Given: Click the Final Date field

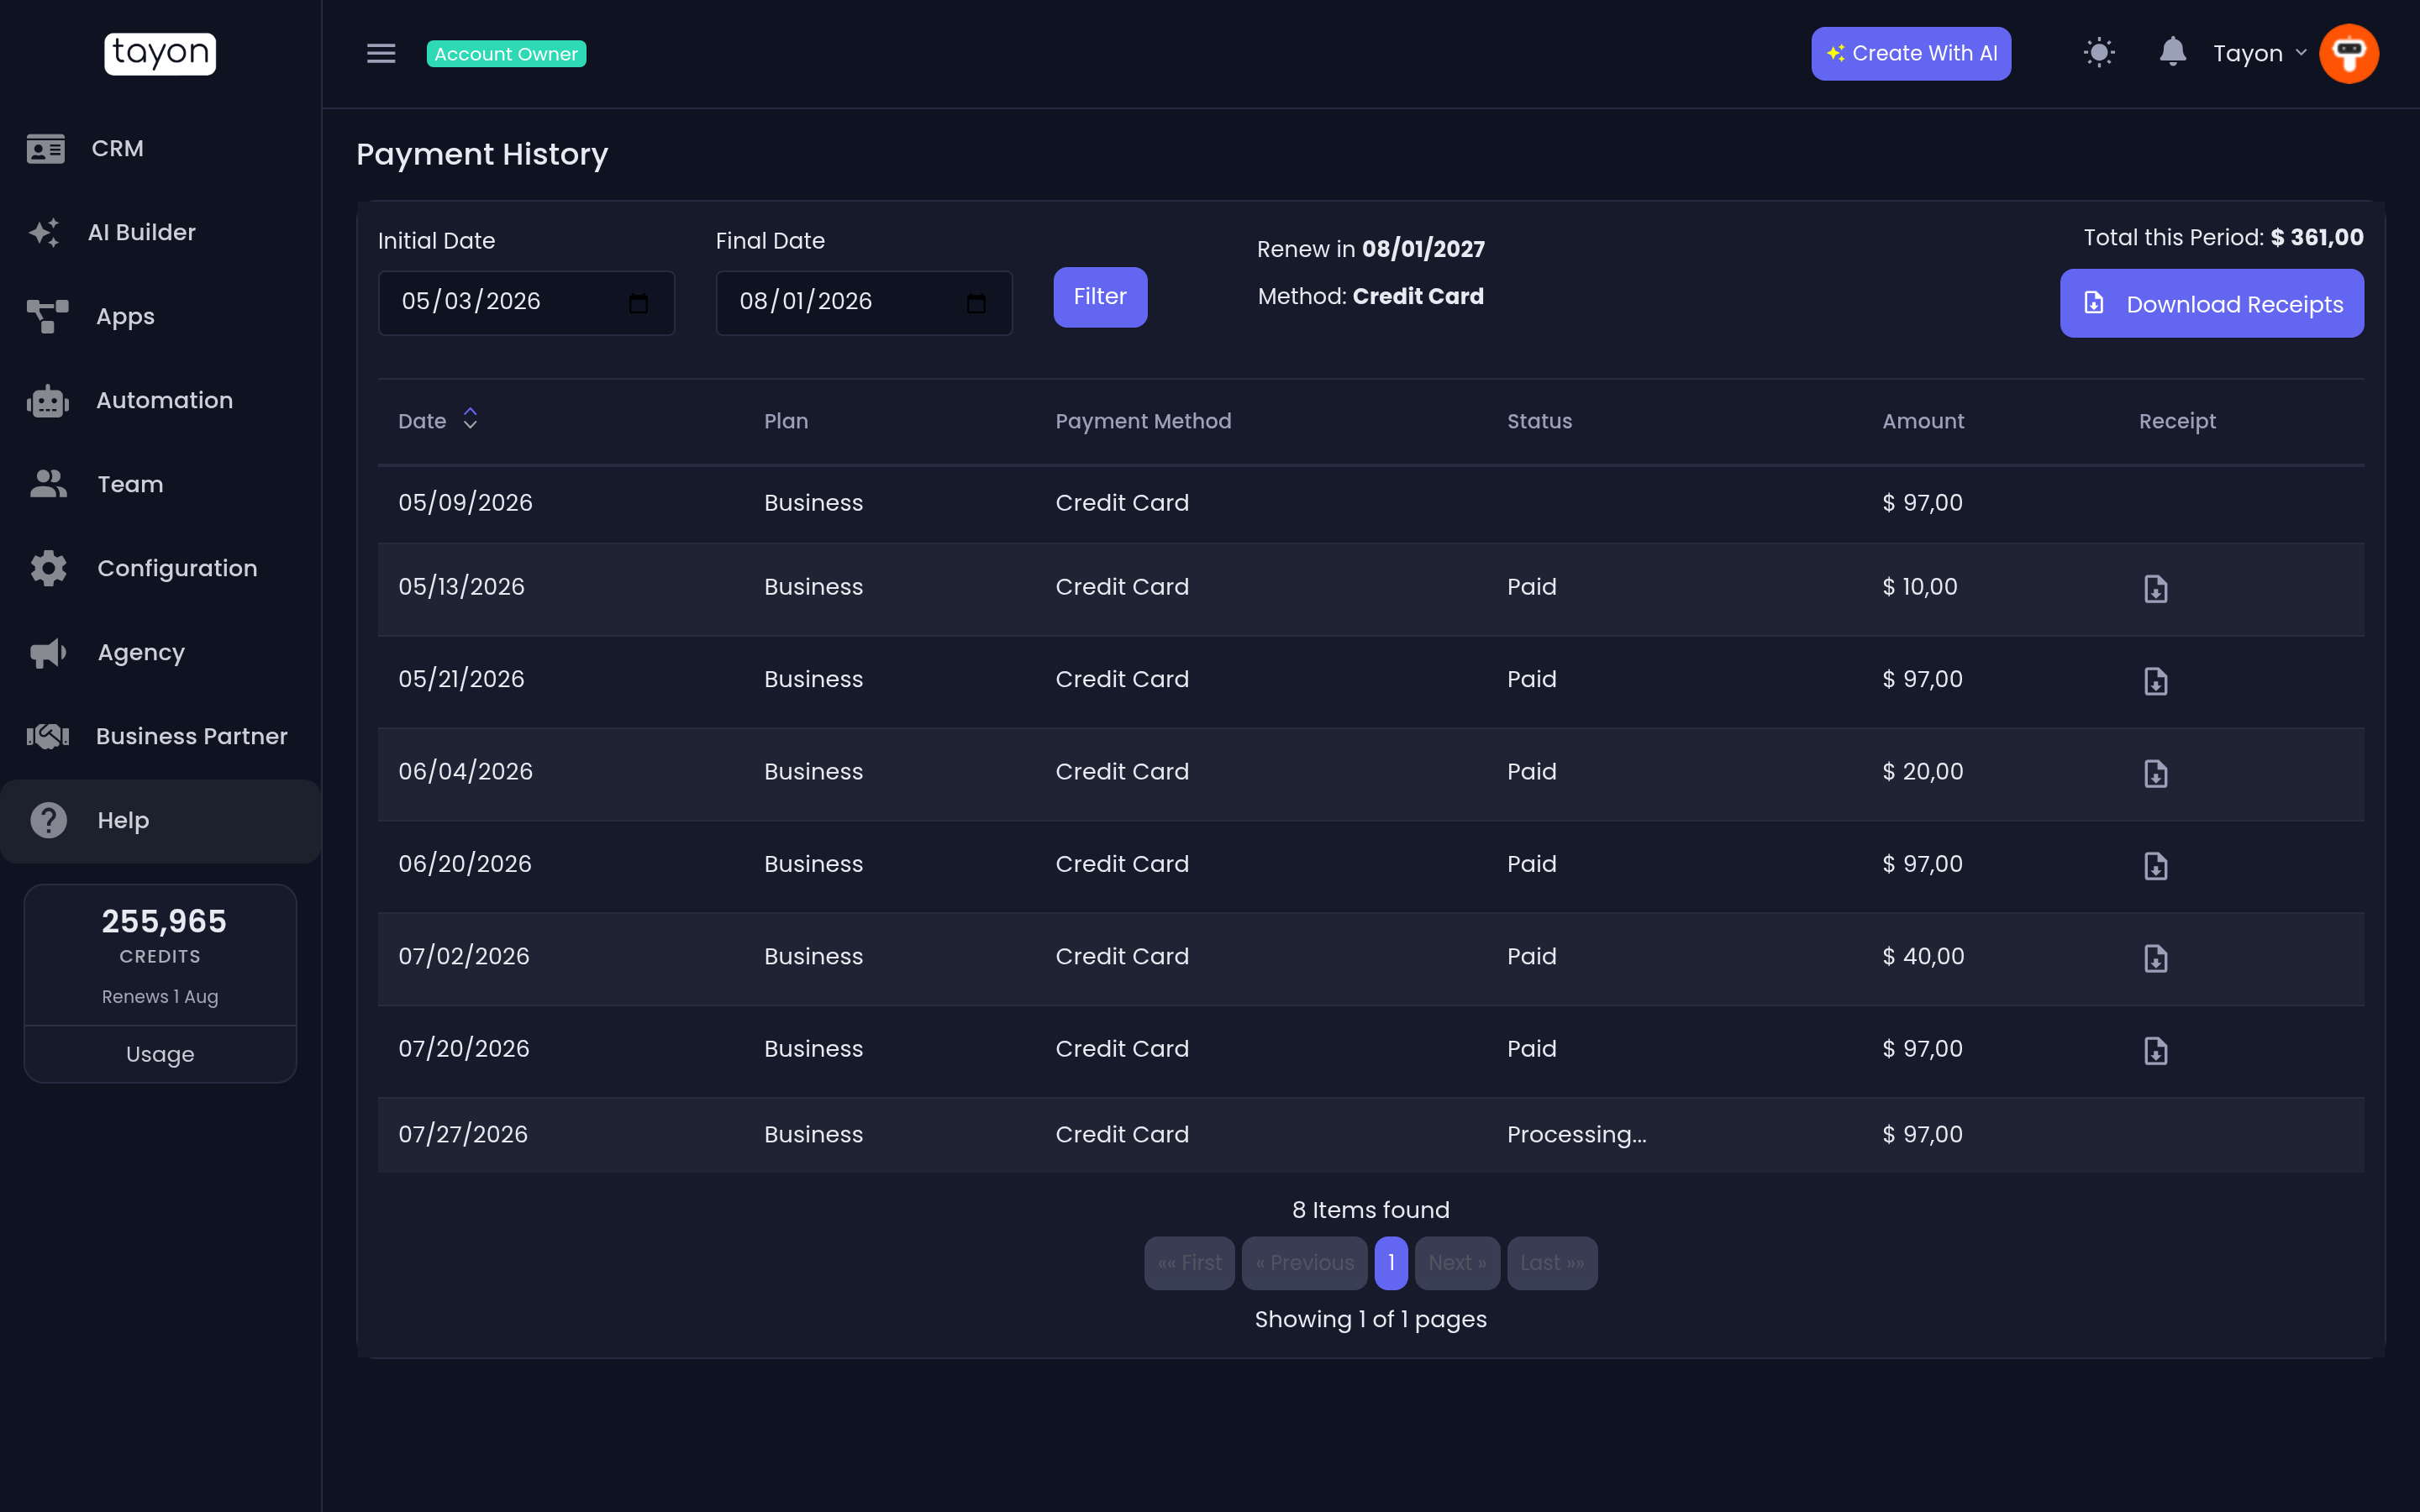Looking at the screenshot, I should pos(864,303).
